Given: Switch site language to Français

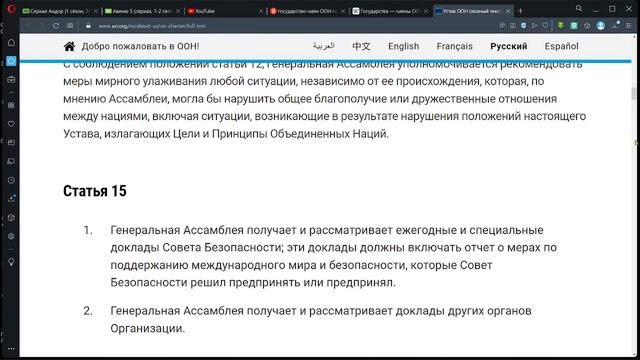Looking at the screenshot, I should pyautogui.click(x=454, y=46).
